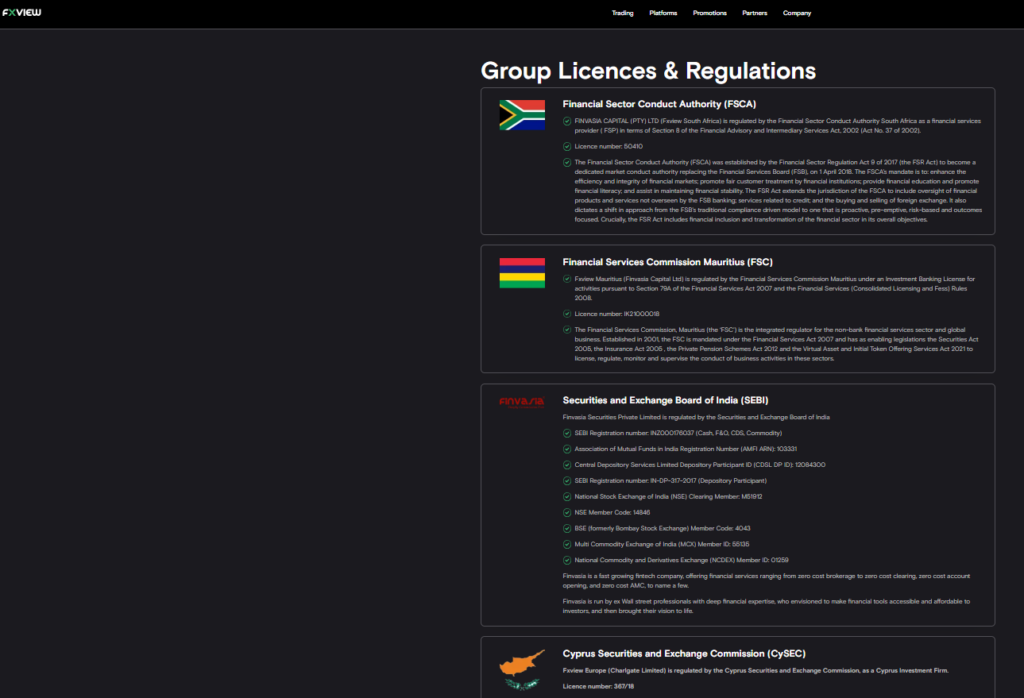Click check icon beside NSE Clearing Member line
1024x698 pixels.
coord(567,497)
